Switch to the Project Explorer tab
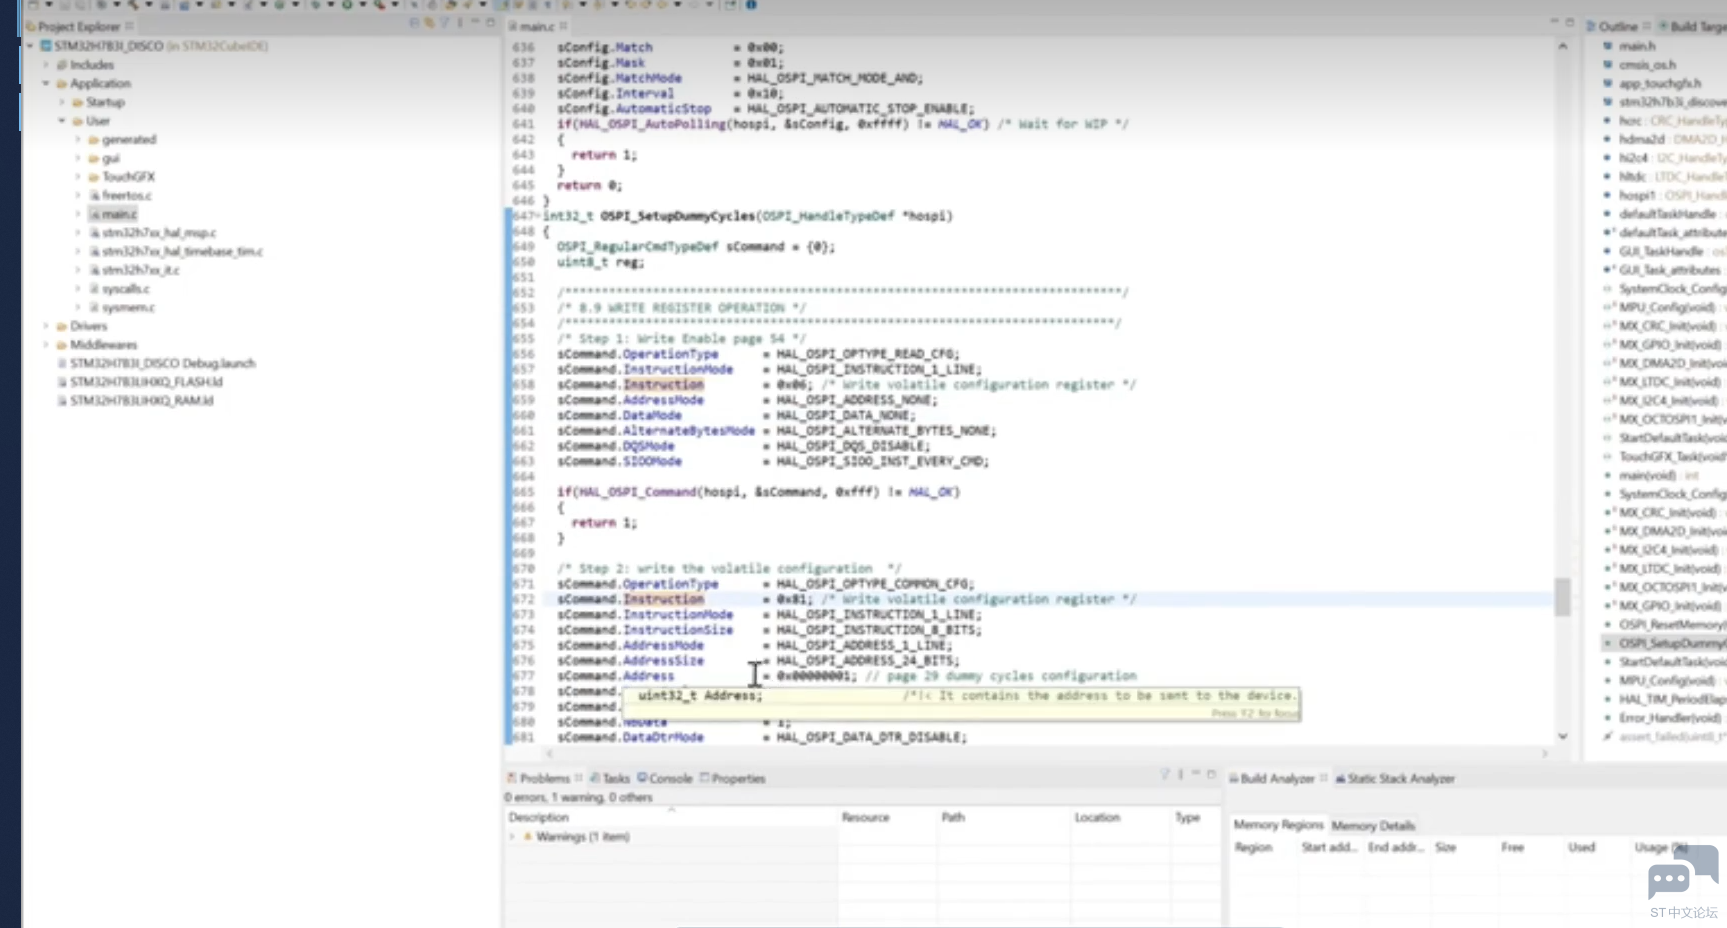The image size is (1727, 928). pos(78,26)
